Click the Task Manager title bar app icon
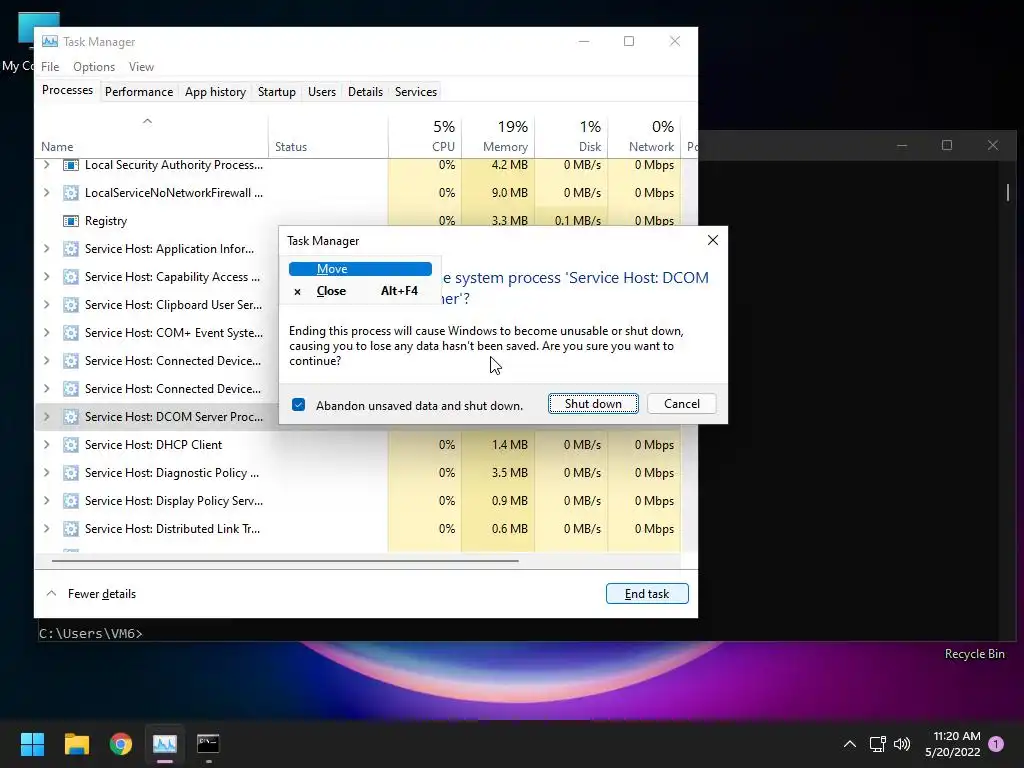1024x768 pixels. [50, 42]
